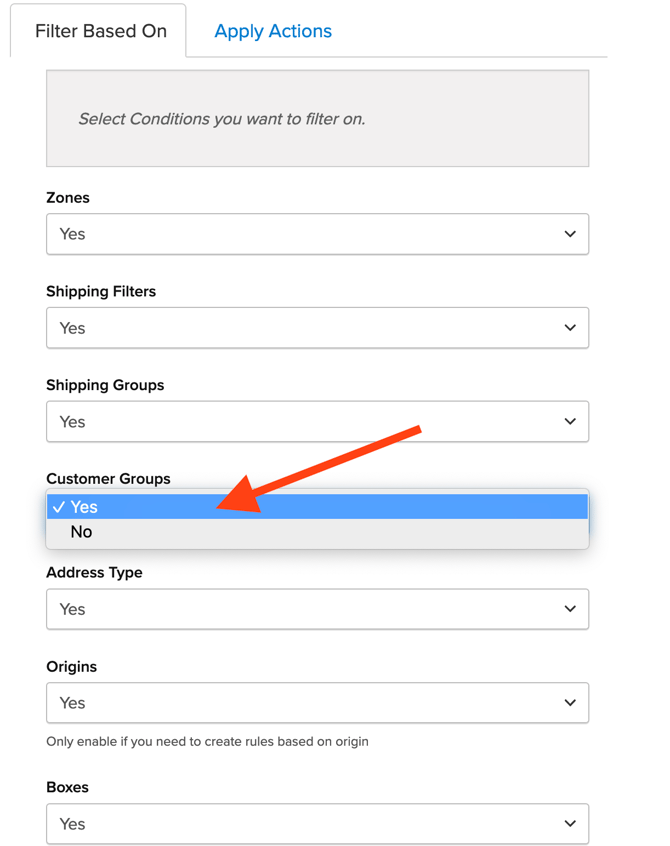
Task: Switch to the Apply Actions tab
Action: click(272, 31)
